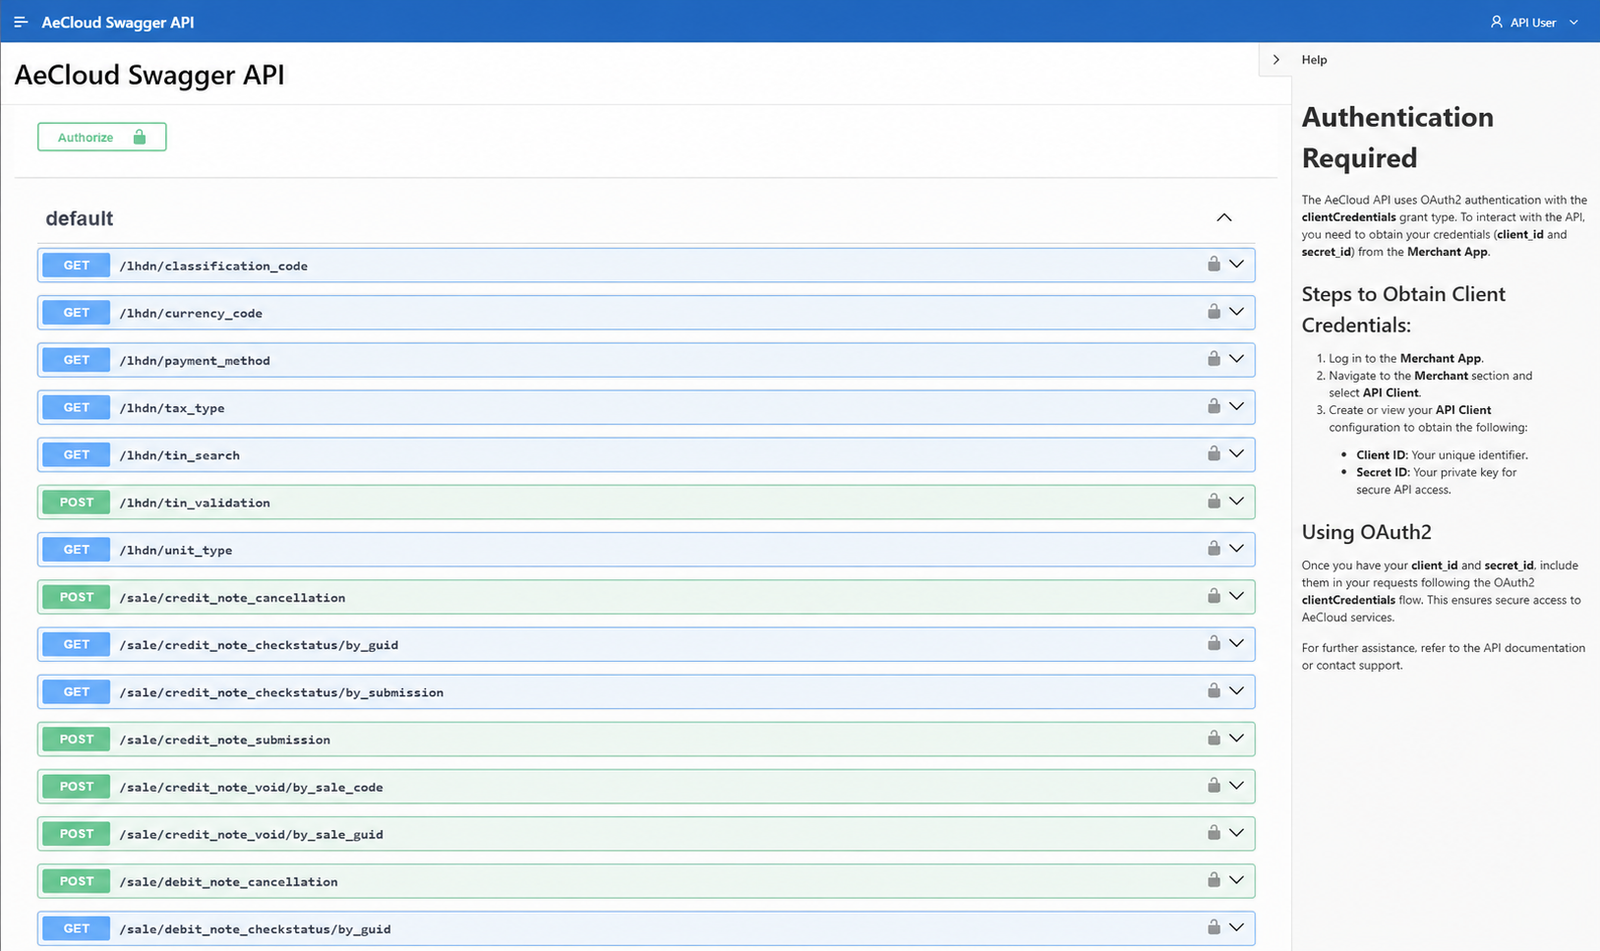This screenshot has width=1600, height=951.
Task: Click path text /sale/credit_note_void/by_sale_code
Action: click(251, 787)
